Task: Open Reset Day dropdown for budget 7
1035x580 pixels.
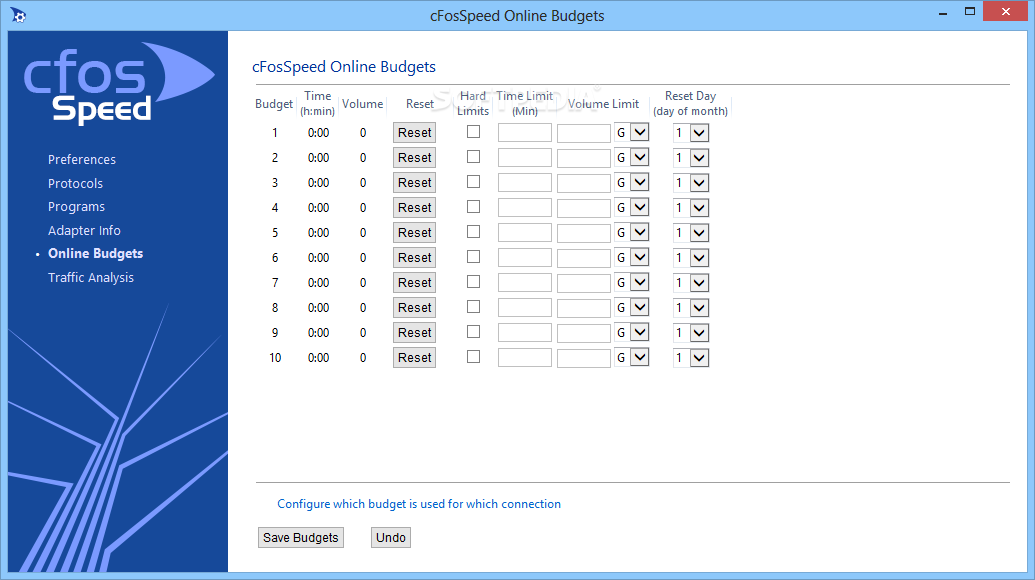Action: [690, 283]
